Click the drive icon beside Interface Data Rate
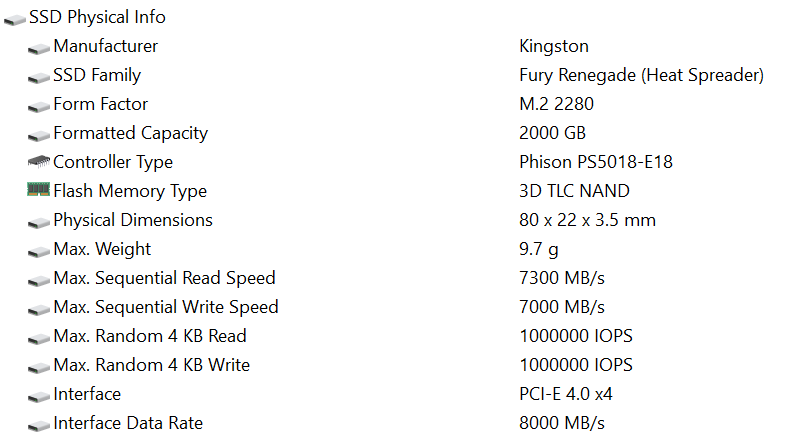Viewport: 790px width, 445px height. [39, 424]
